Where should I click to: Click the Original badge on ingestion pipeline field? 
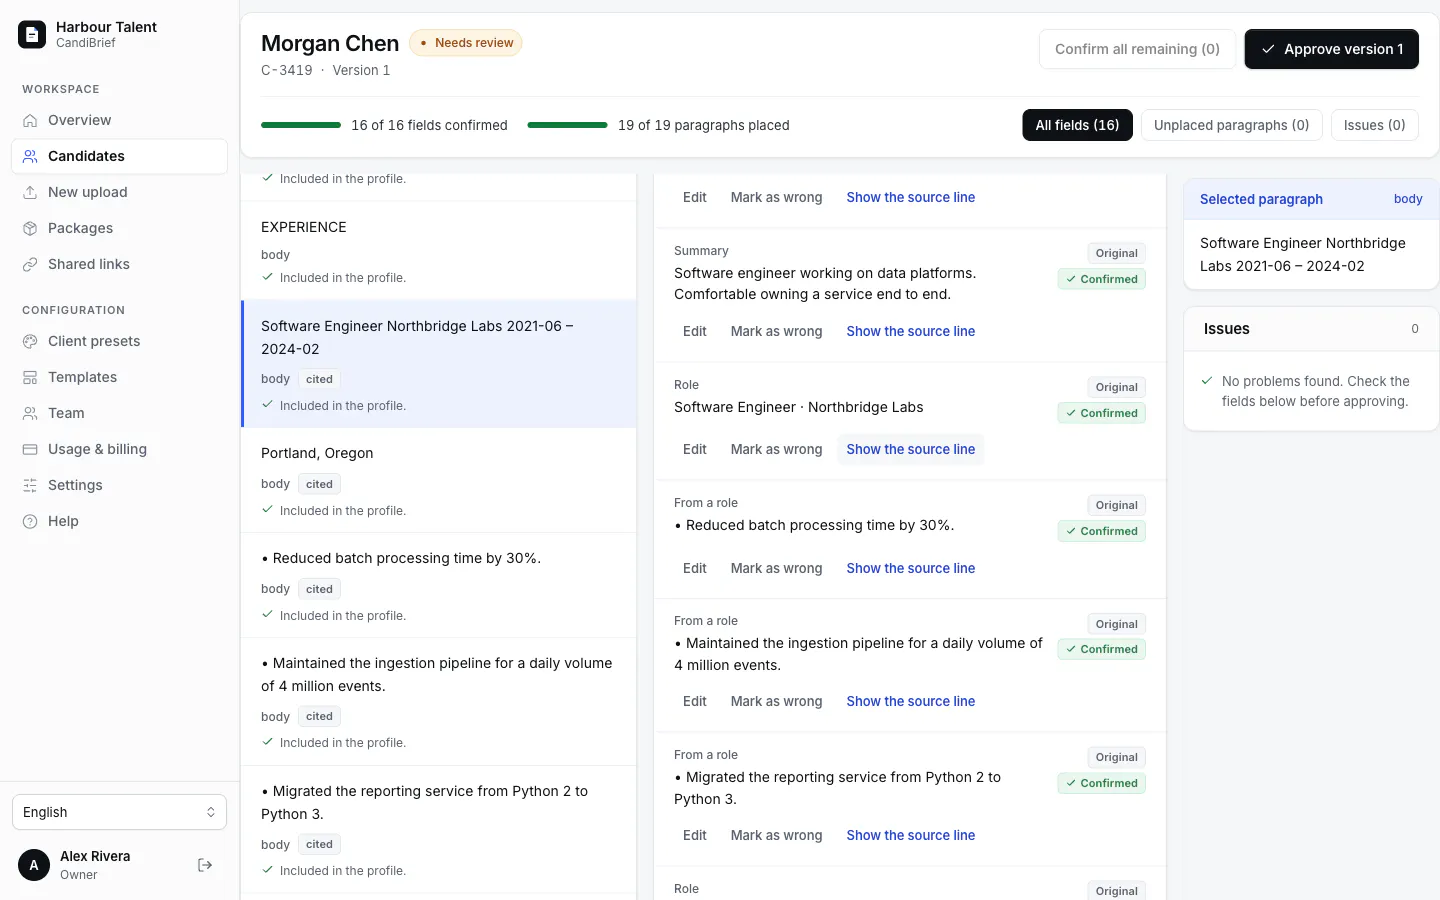tap(1117, 624)
